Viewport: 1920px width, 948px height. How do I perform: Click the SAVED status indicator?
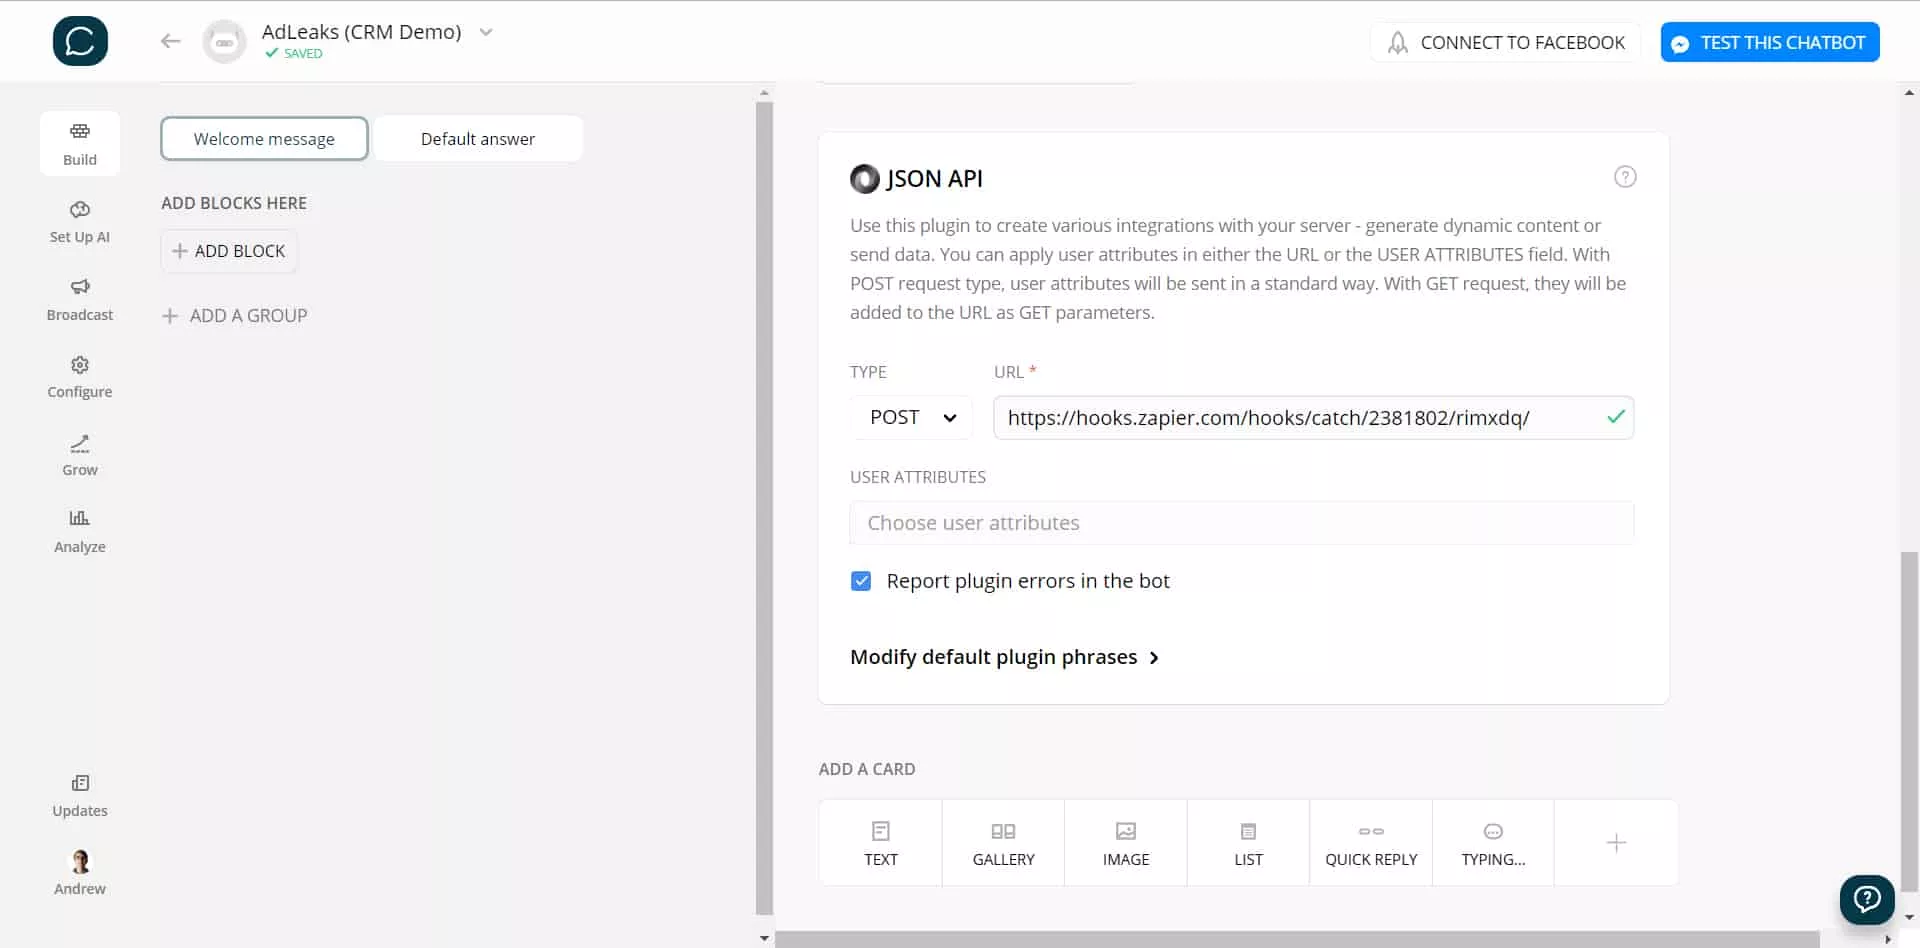pos(294,54)
